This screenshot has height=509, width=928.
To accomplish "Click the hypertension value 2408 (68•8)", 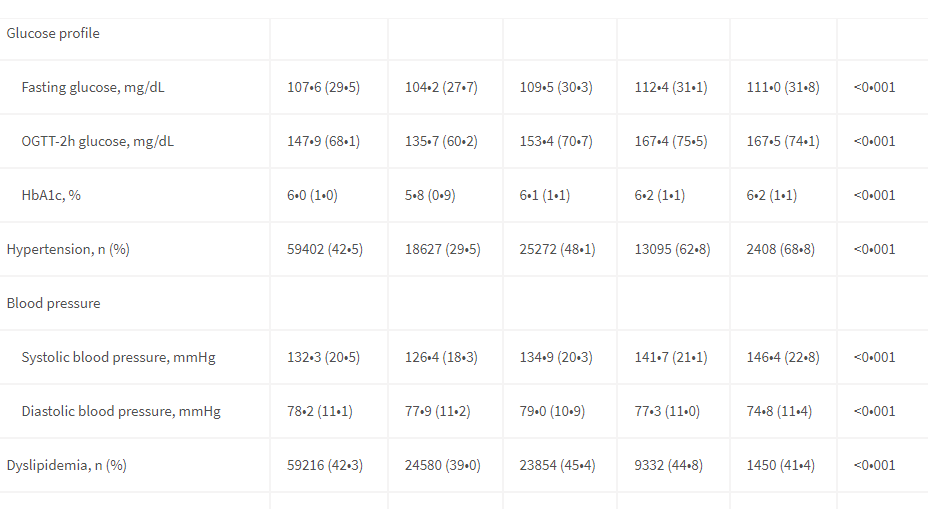I will pyautogui.click(x=780, y=249).
